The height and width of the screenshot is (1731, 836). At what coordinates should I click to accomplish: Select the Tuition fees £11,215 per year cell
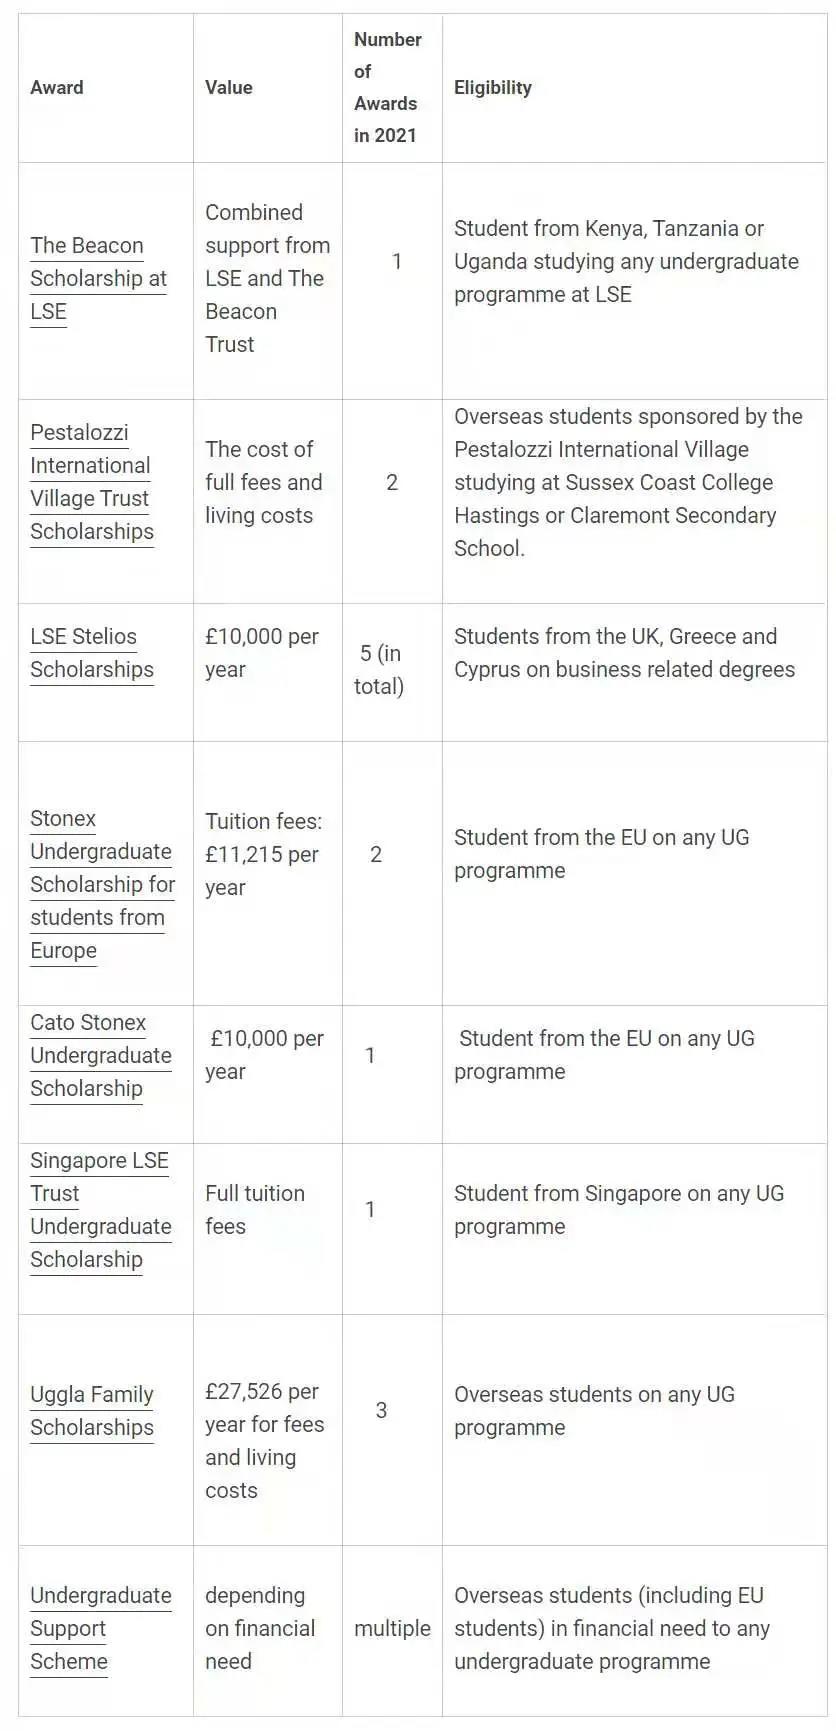(x=264, y=854)
